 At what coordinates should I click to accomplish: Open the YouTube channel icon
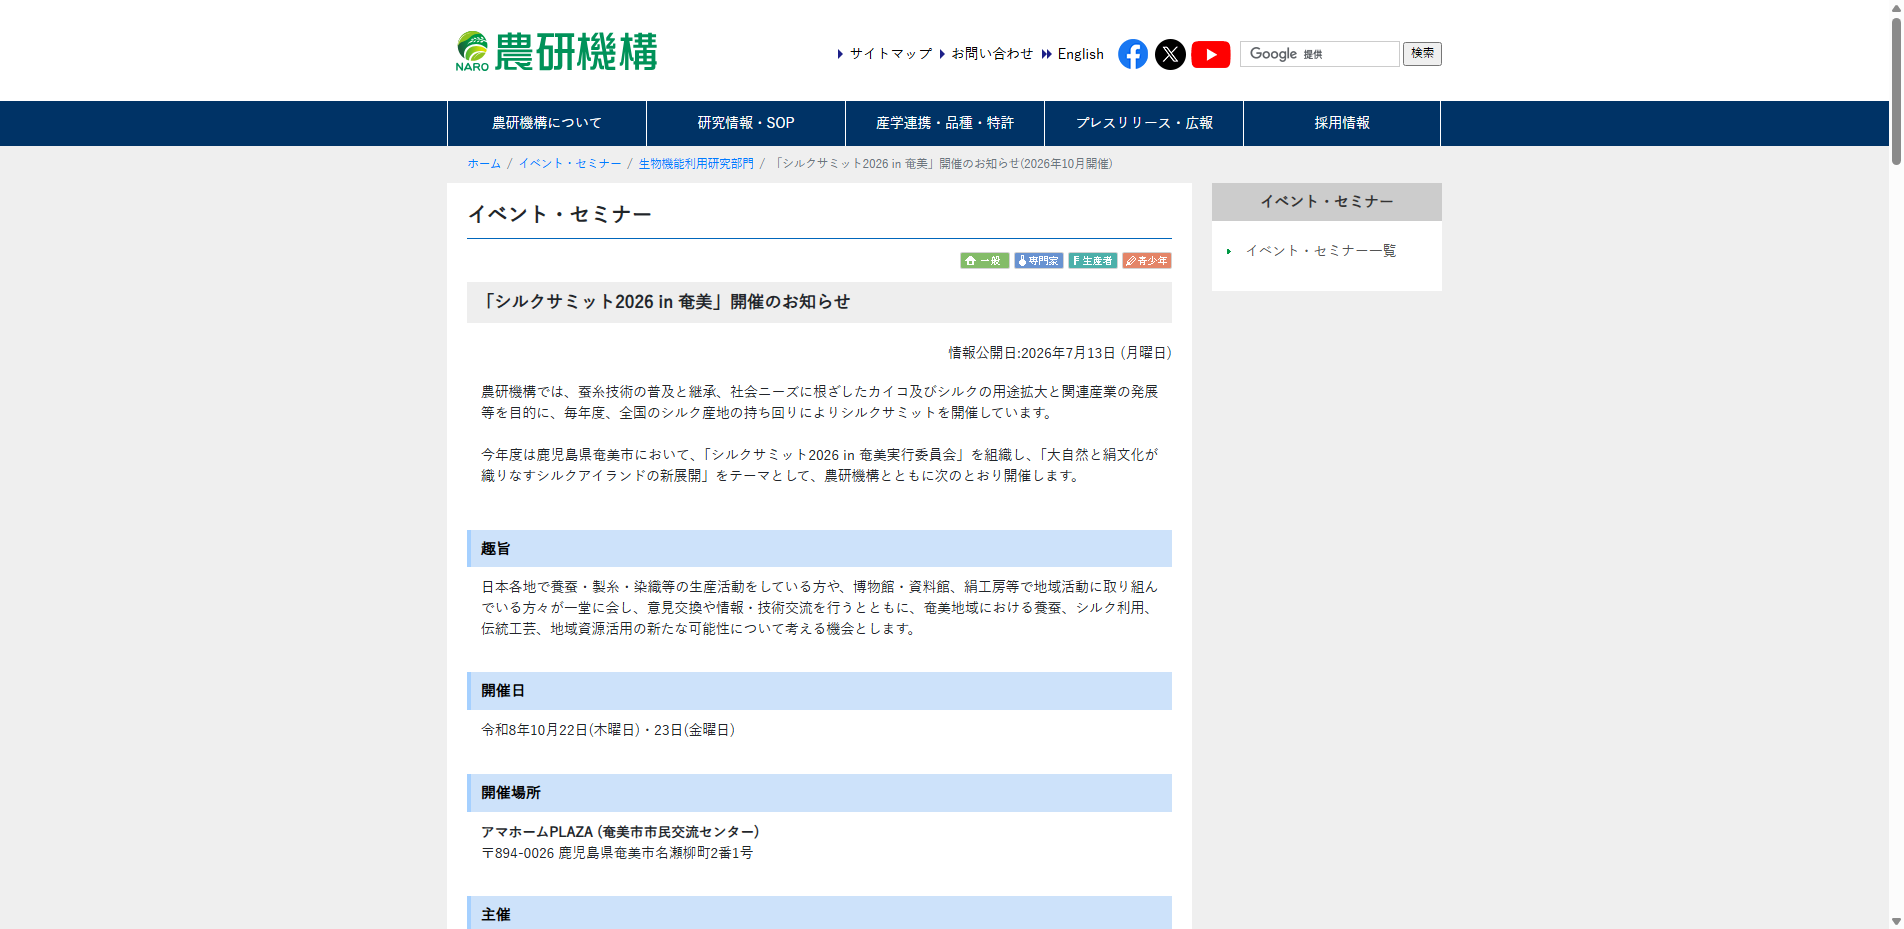[1211, 54]
